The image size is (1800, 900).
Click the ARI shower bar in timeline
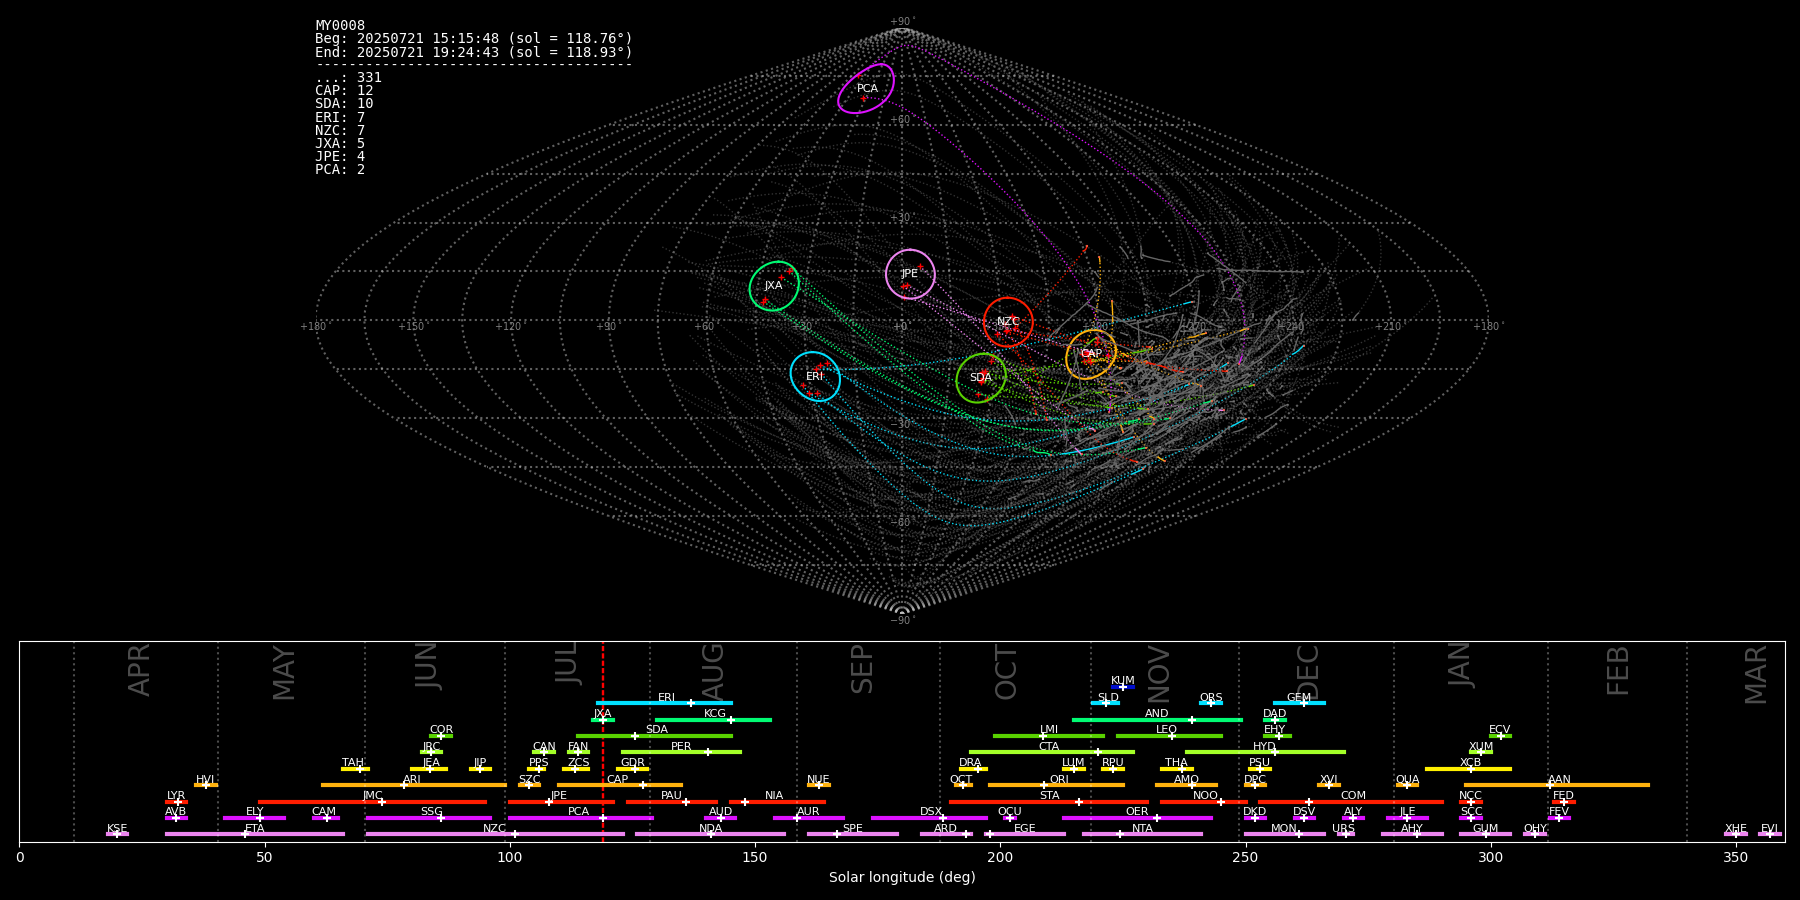tap(413, 785)
